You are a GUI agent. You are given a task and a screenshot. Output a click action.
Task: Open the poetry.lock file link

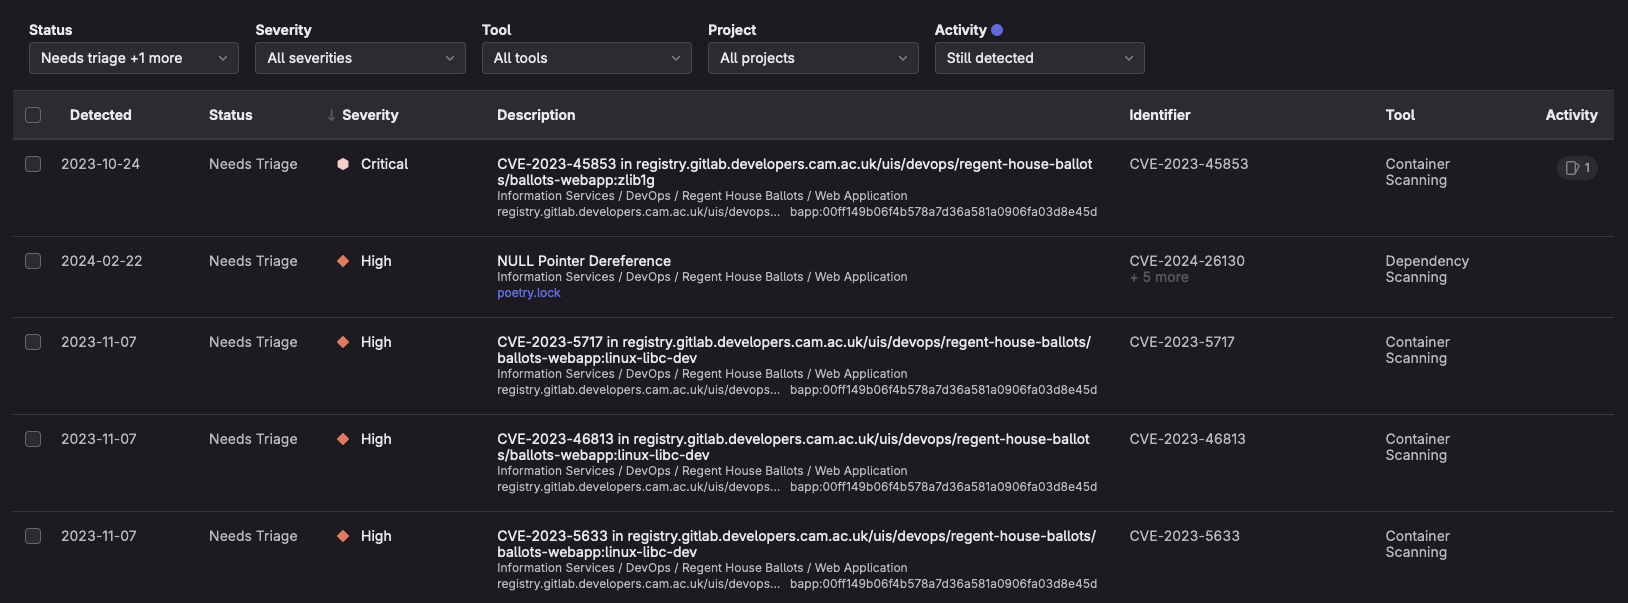[528, 293]
